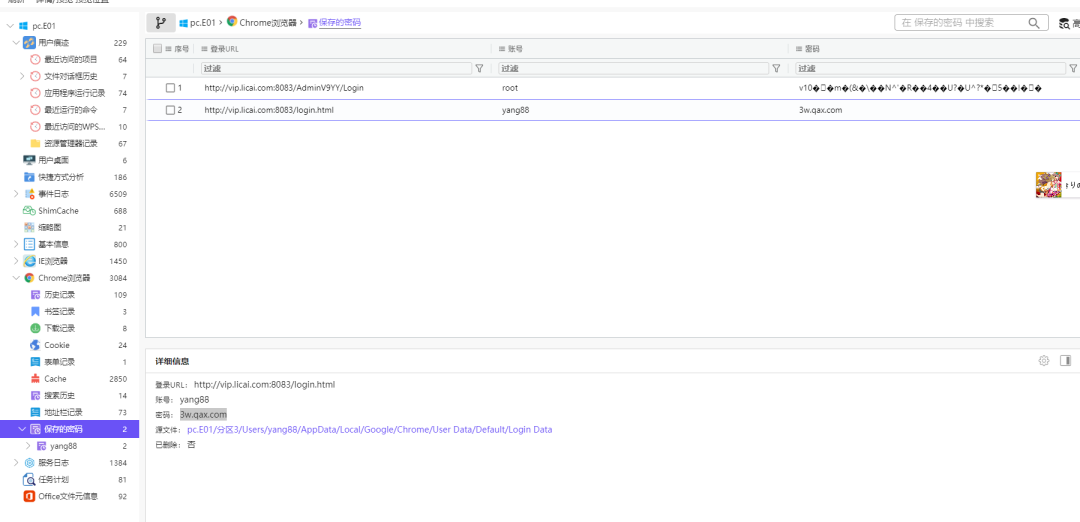The width and height of the screenshot is (1080, 522).
Task: Collapse the 用户痕迹 tree node
Action: (16, 43)
